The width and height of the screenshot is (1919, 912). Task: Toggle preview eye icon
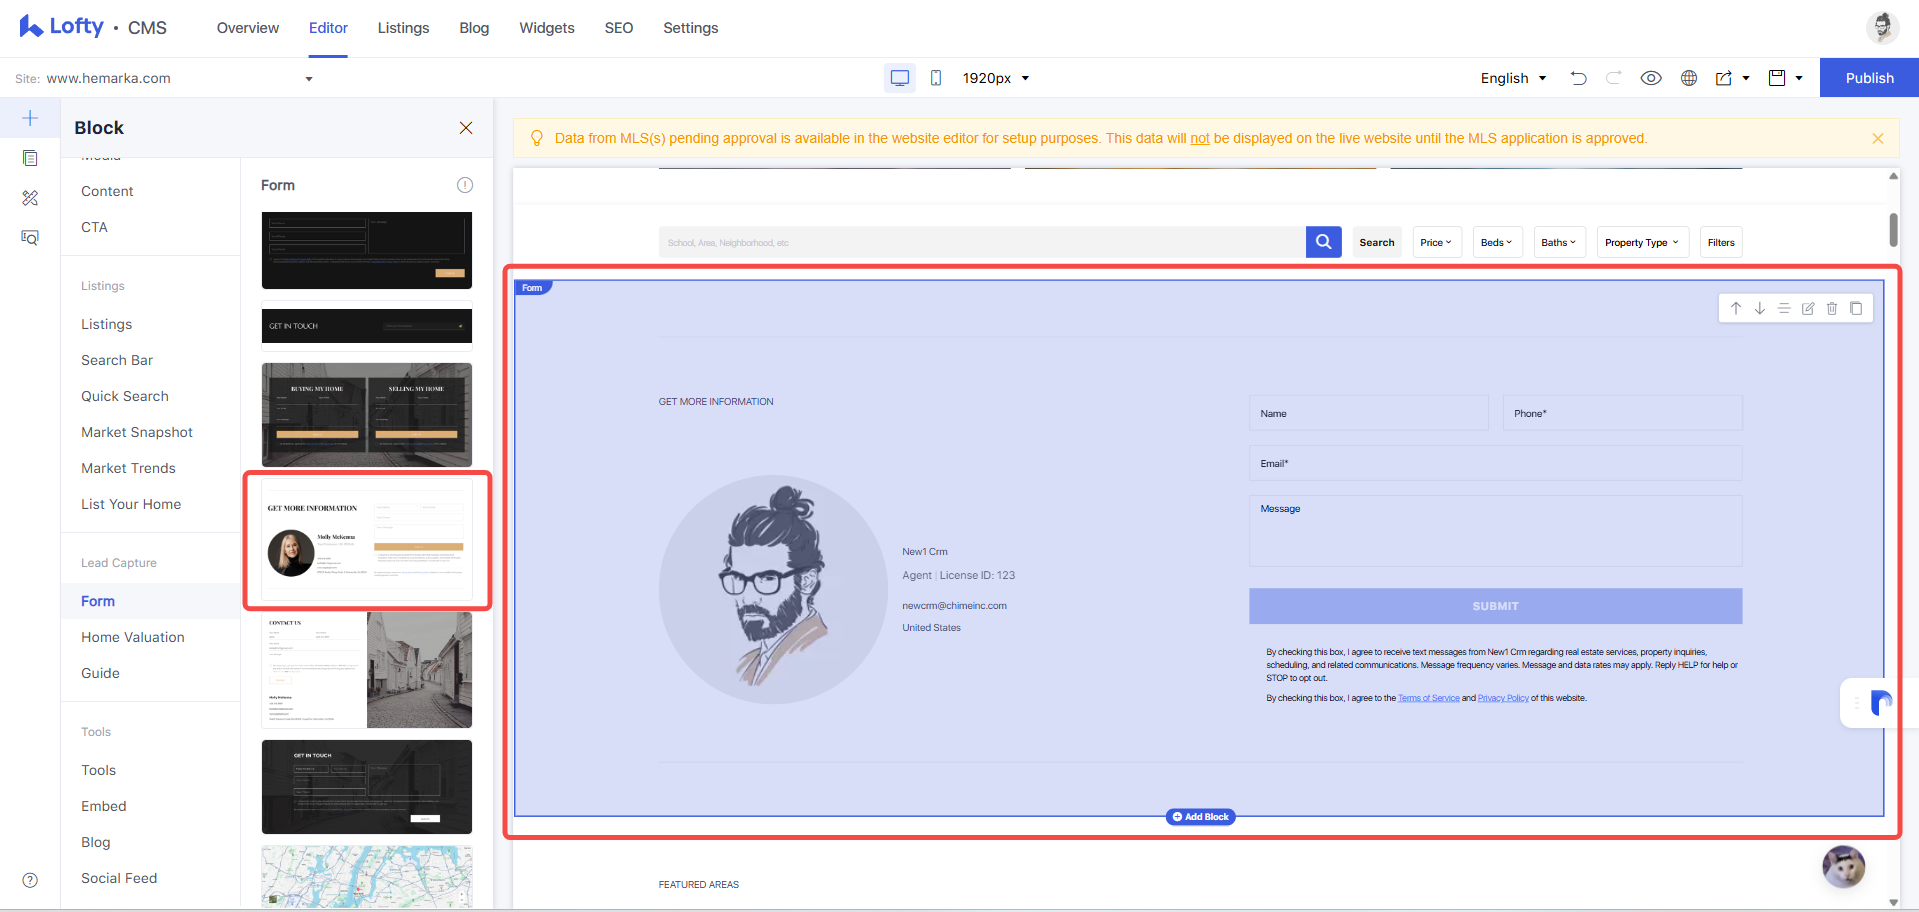pyautogui.click(x=1651, y=78)
